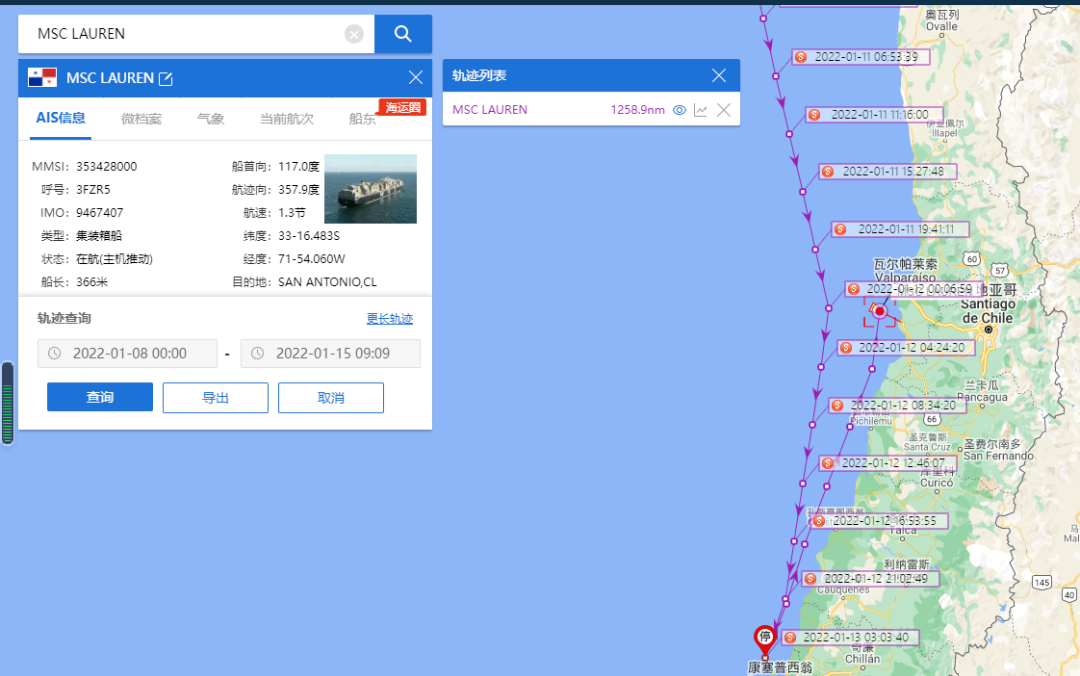Screen dimensions: 1080x676
Task: Click the IMO number 9467407
Action: 99,213
